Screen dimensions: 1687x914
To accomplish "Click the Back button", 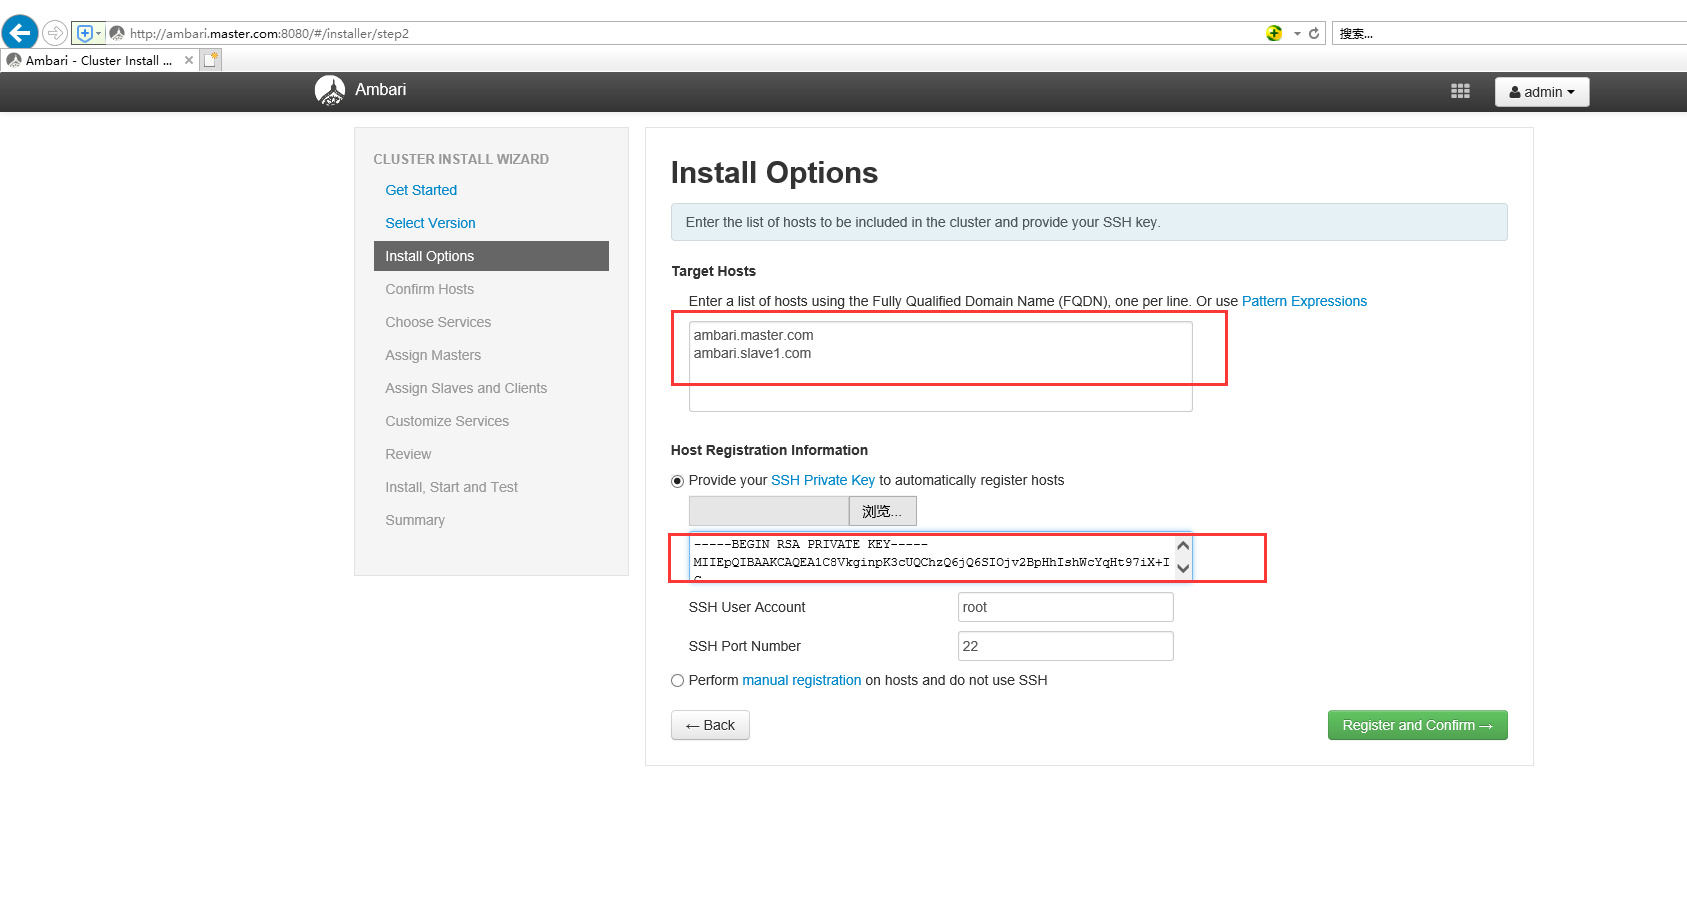I will pyautogui.click(x=710, y=725).
